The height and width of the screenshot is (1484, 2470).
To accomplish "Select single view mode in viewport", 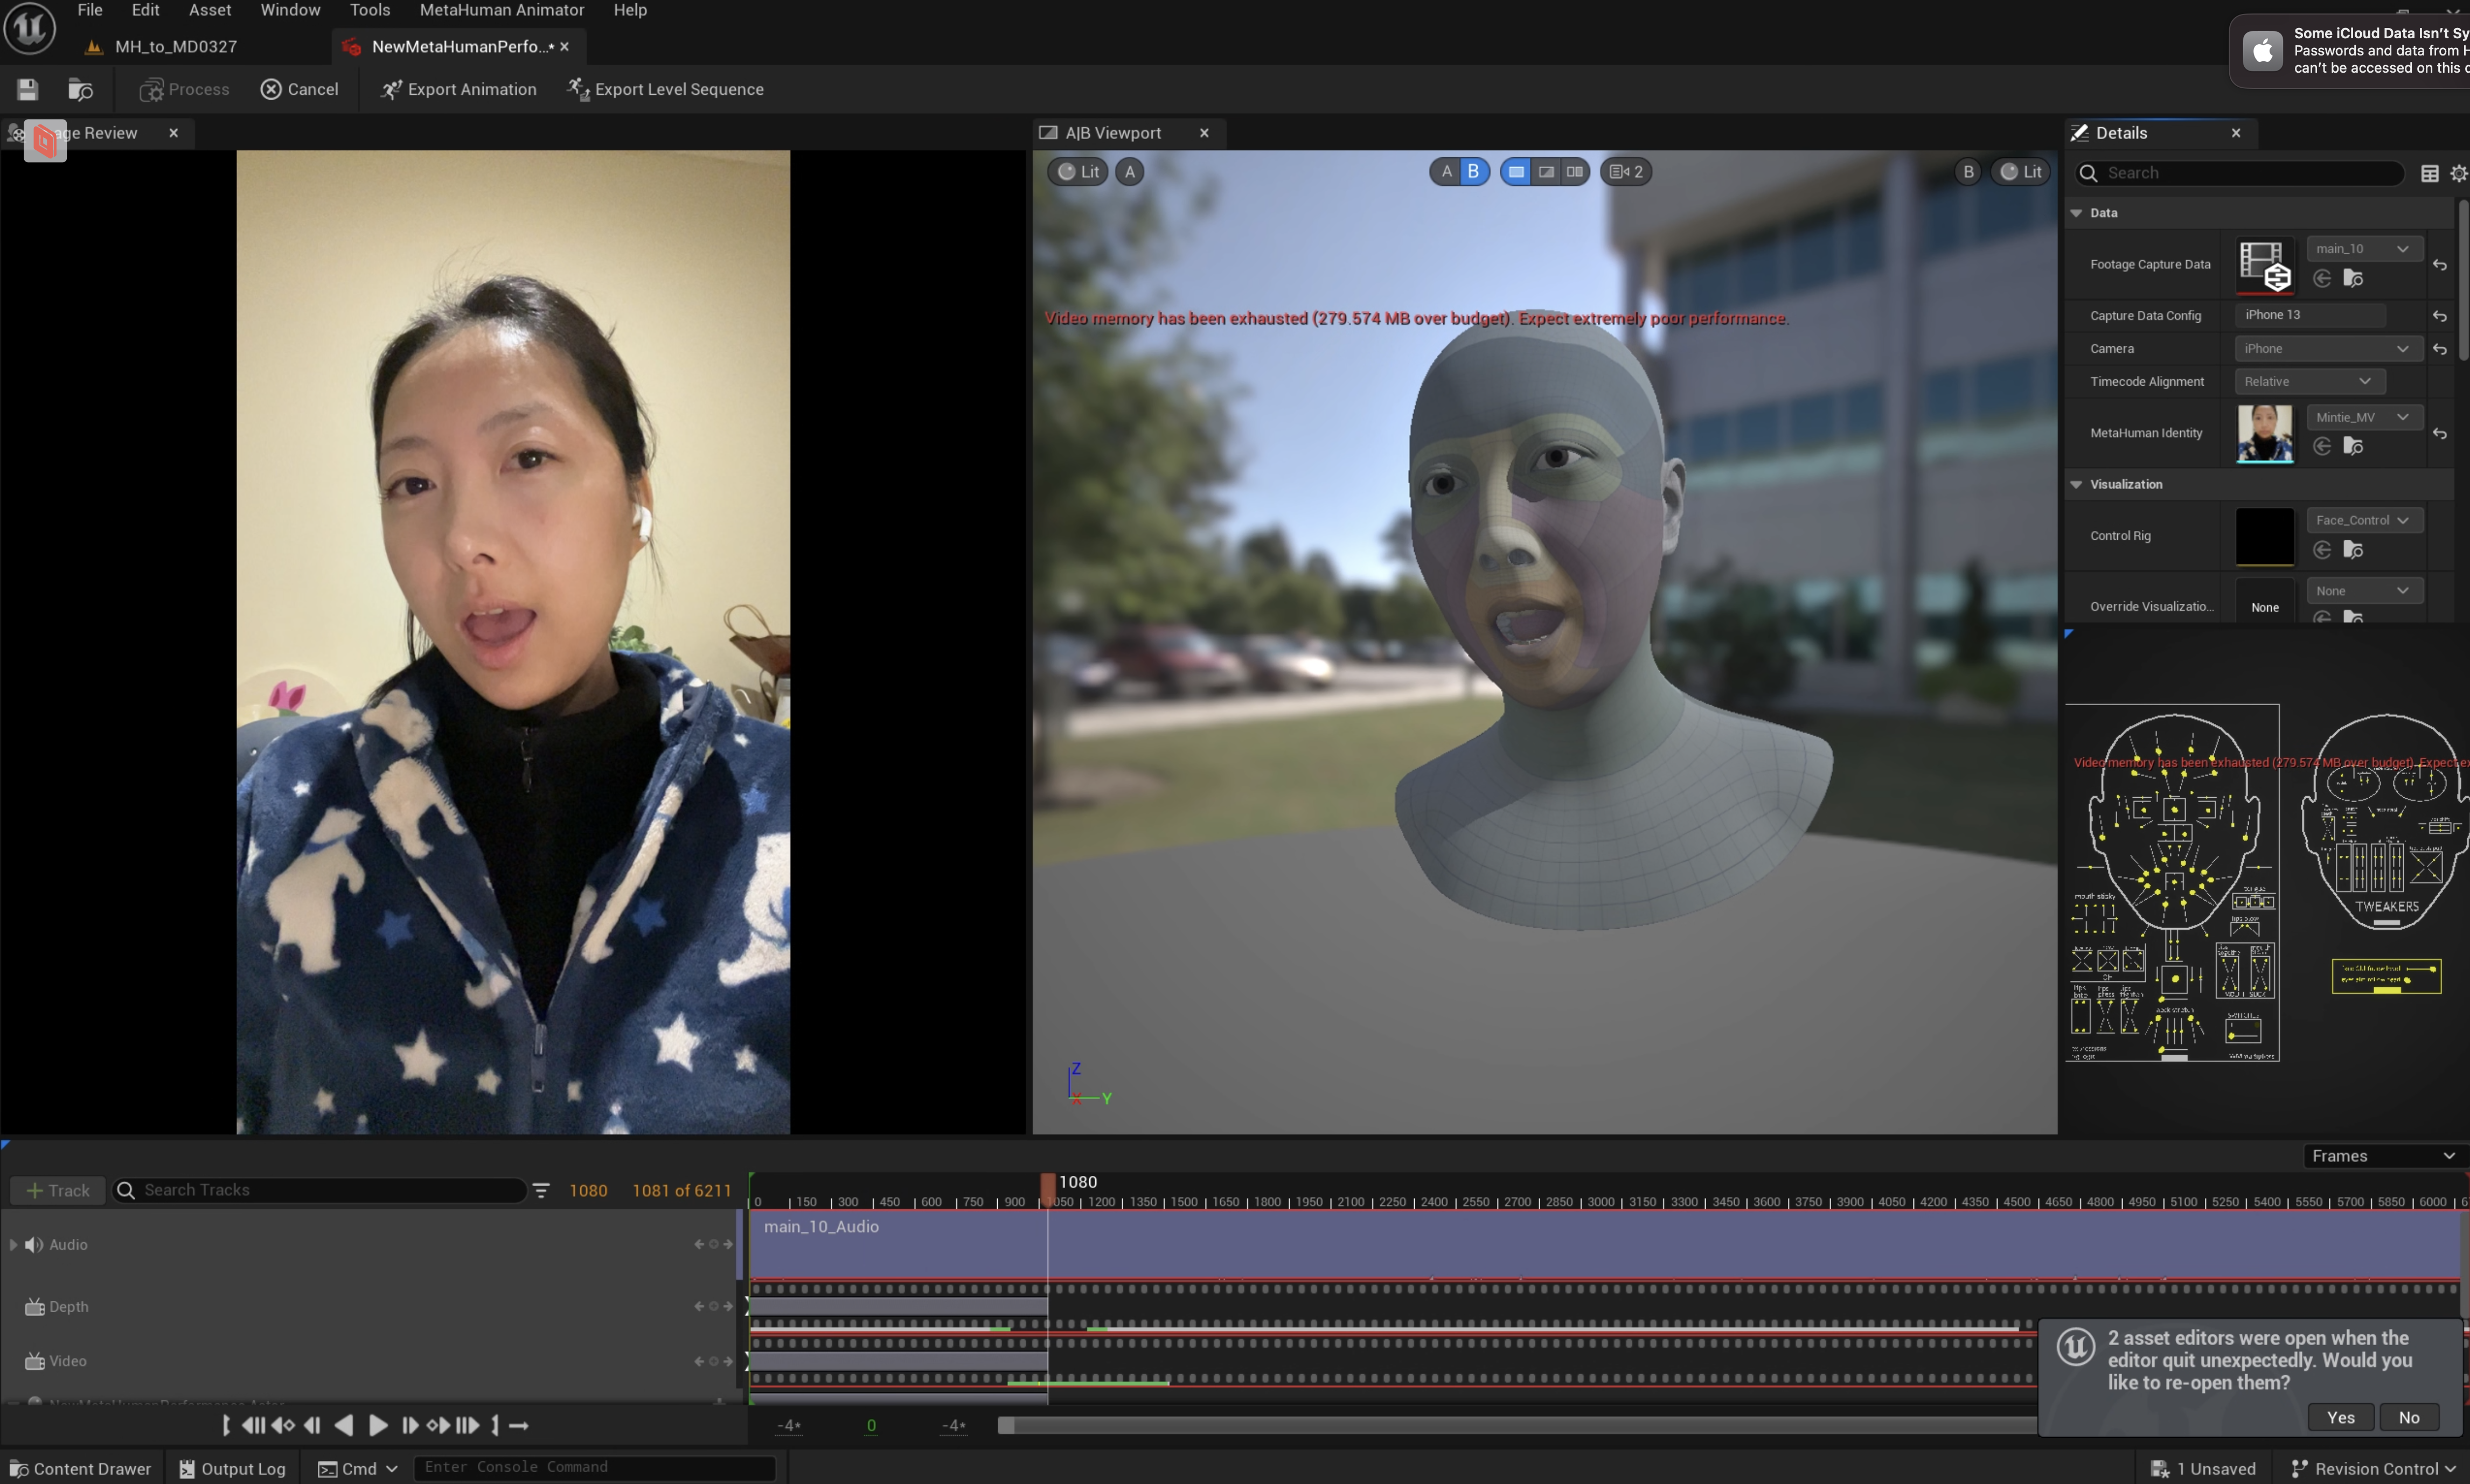I will [x=1516, y=172].
